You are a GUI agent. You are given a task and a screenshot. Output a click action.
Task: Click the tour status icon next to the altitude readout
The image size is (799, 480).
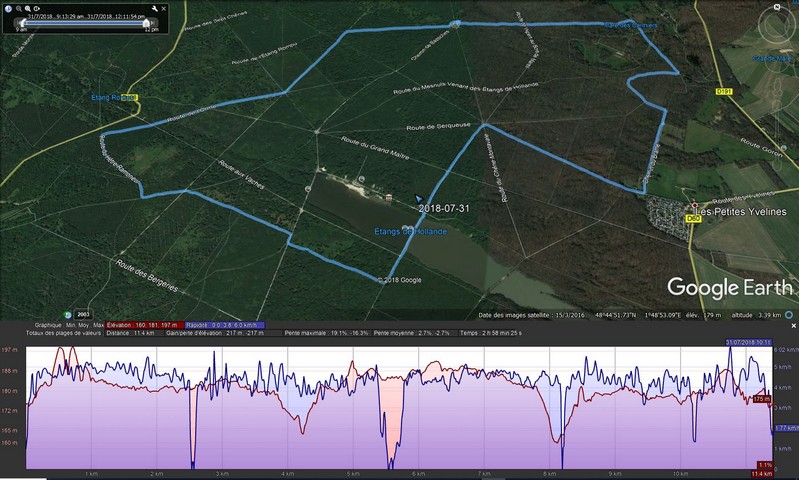pyautogui.click(x=789, y=315)
